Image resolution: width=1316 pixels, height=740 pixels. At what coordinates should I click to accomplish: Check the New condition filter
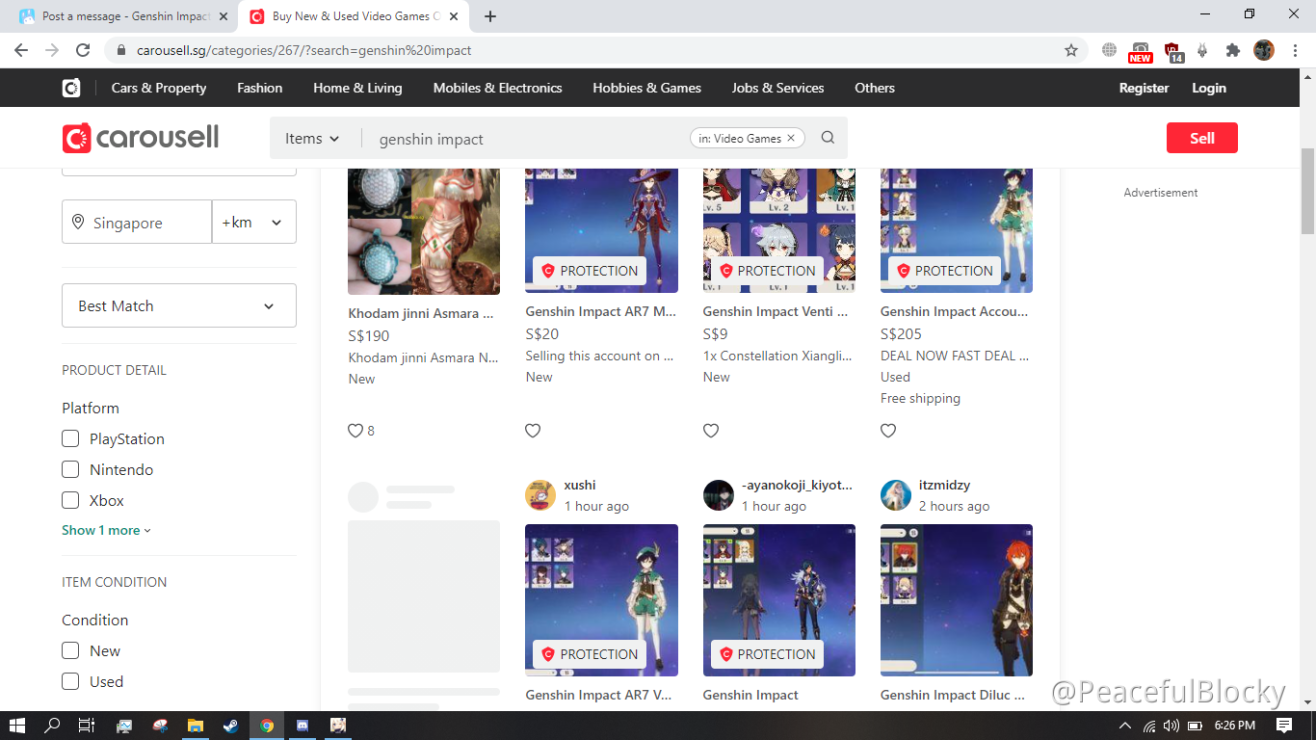pyautogui.click(x=70, y=650)
